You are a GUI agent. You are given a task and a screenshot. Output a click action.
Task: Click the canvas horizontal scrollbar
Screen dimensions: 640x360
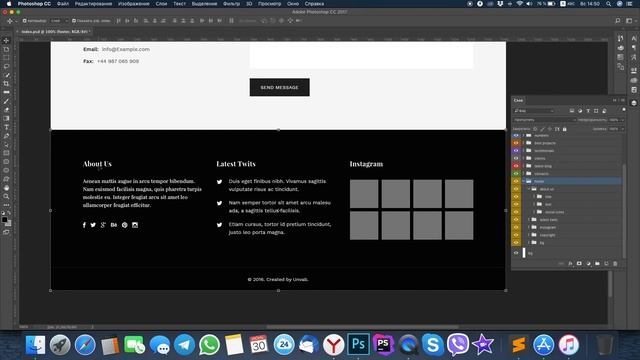point(362,327)
